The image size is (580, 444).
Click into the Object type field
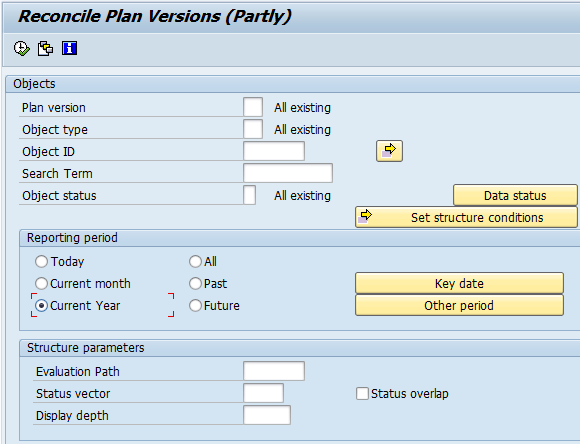(253, 129)
